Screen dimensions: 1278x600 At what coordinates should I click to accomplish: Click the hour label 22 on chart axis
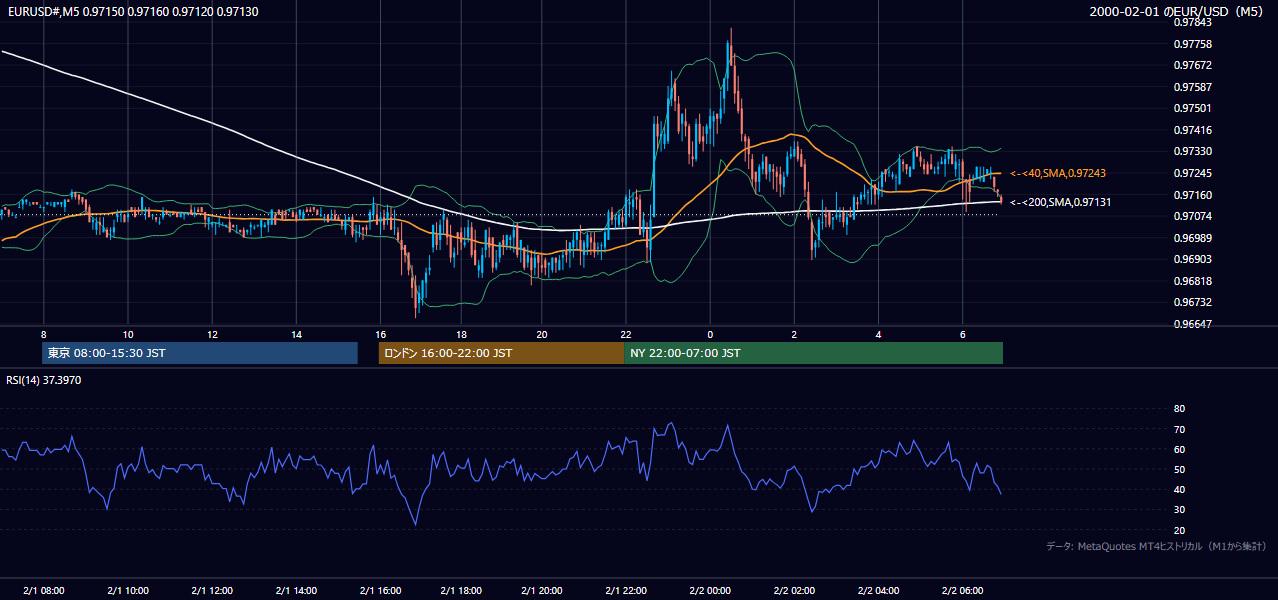(x=625, y=334)
